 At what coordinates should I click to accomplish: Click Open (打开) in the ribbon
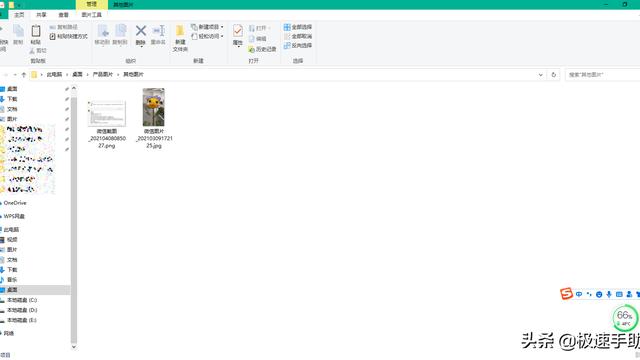click(260, 28)
